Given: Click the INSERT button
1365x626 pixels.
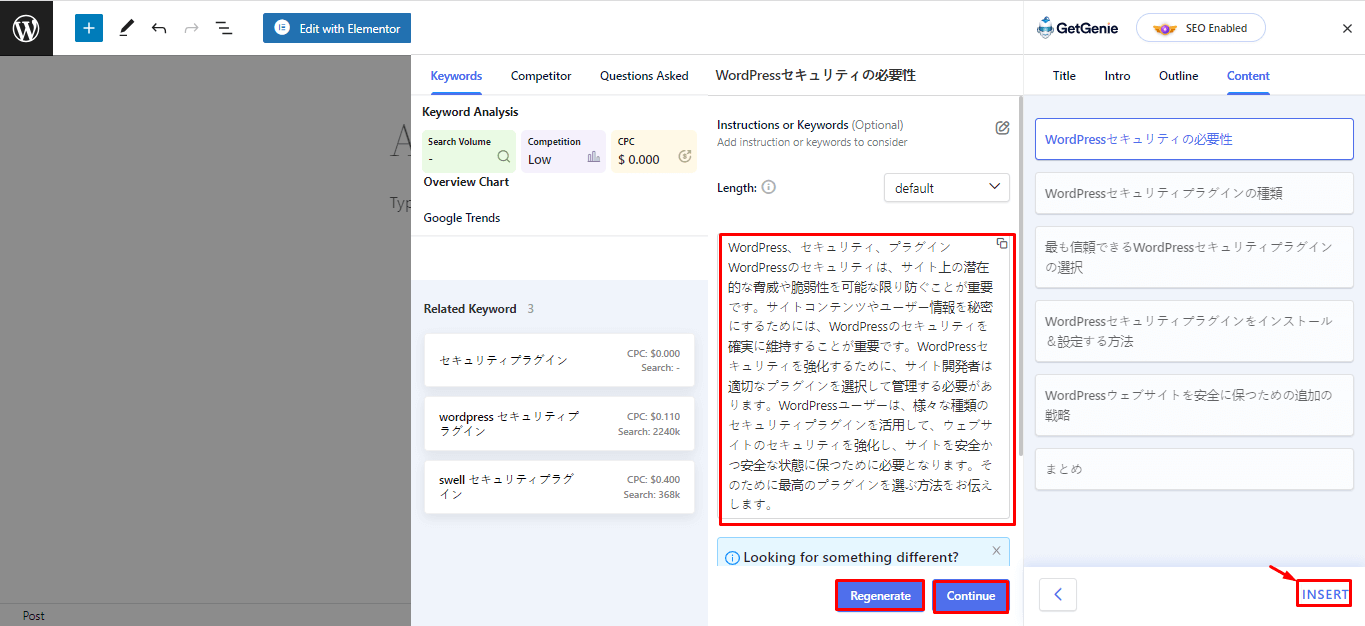Looking at the screenshot, I should click(x=1325, y=594).
